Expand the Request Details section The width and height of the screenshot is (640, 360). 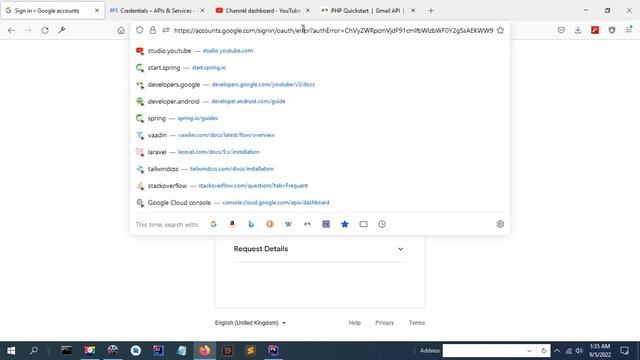tap(319, 249)
